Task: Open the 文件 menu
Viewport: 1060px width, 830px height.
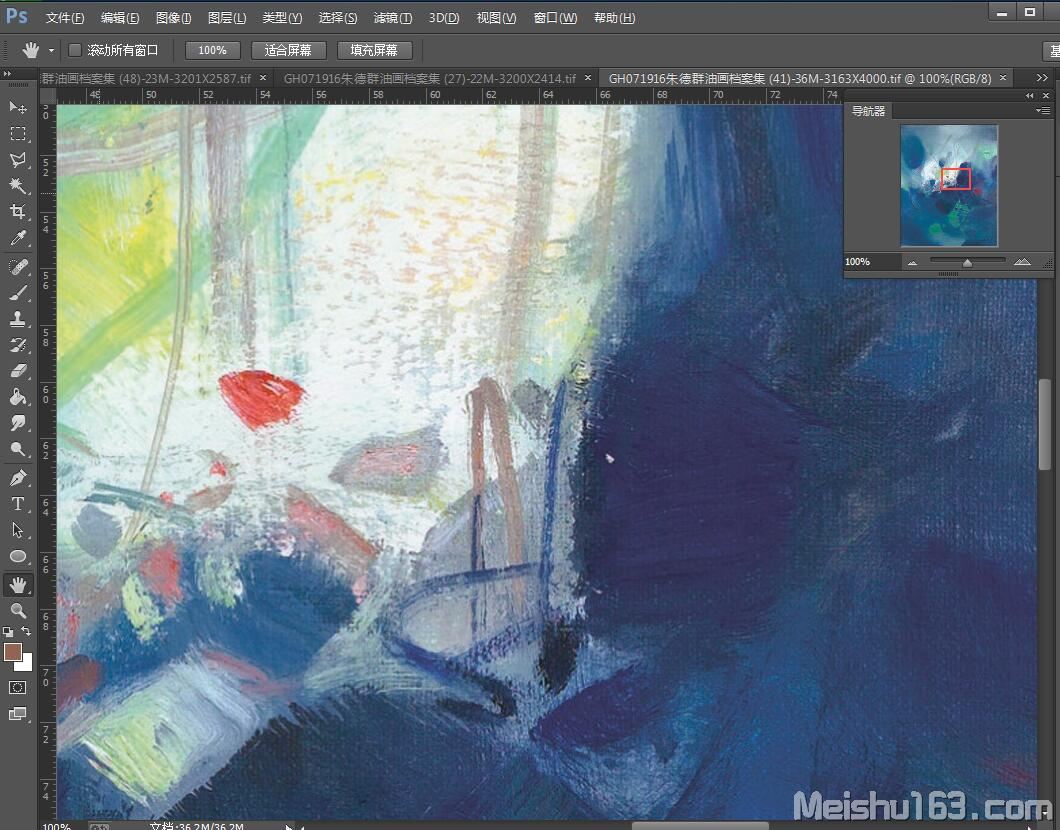Action: click(65, 18)
